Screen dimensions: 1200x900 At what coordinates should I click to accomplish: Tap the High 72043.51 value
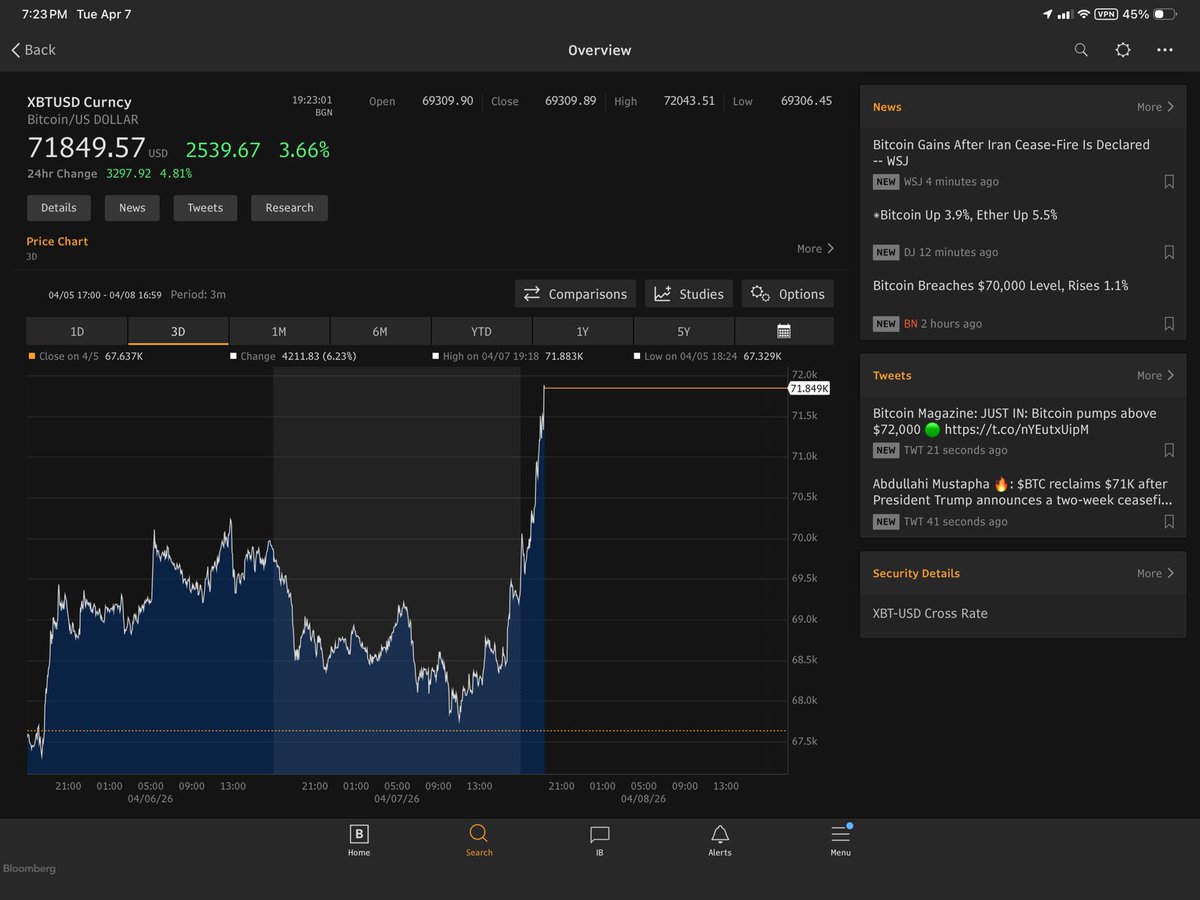click(x=689, y=101)
